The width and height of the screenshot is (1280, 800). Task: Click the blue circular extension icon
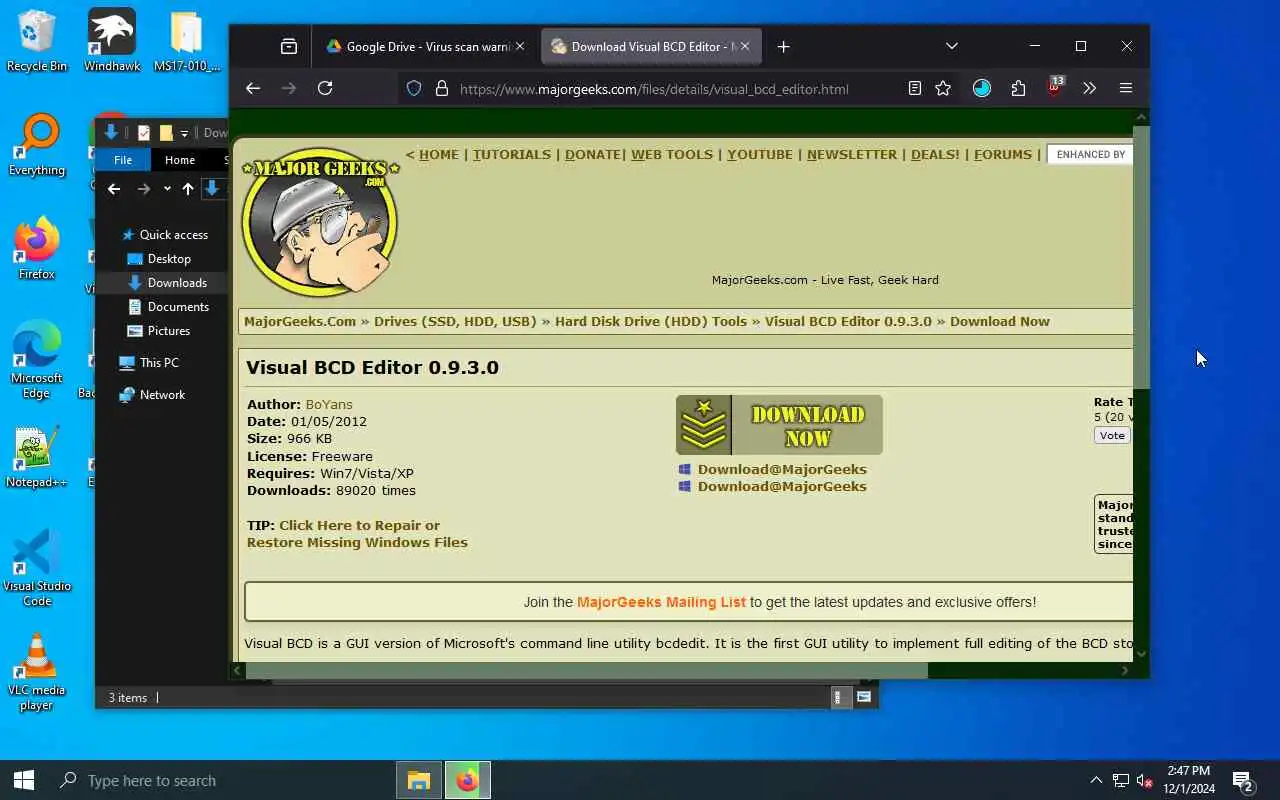[982, 88]
